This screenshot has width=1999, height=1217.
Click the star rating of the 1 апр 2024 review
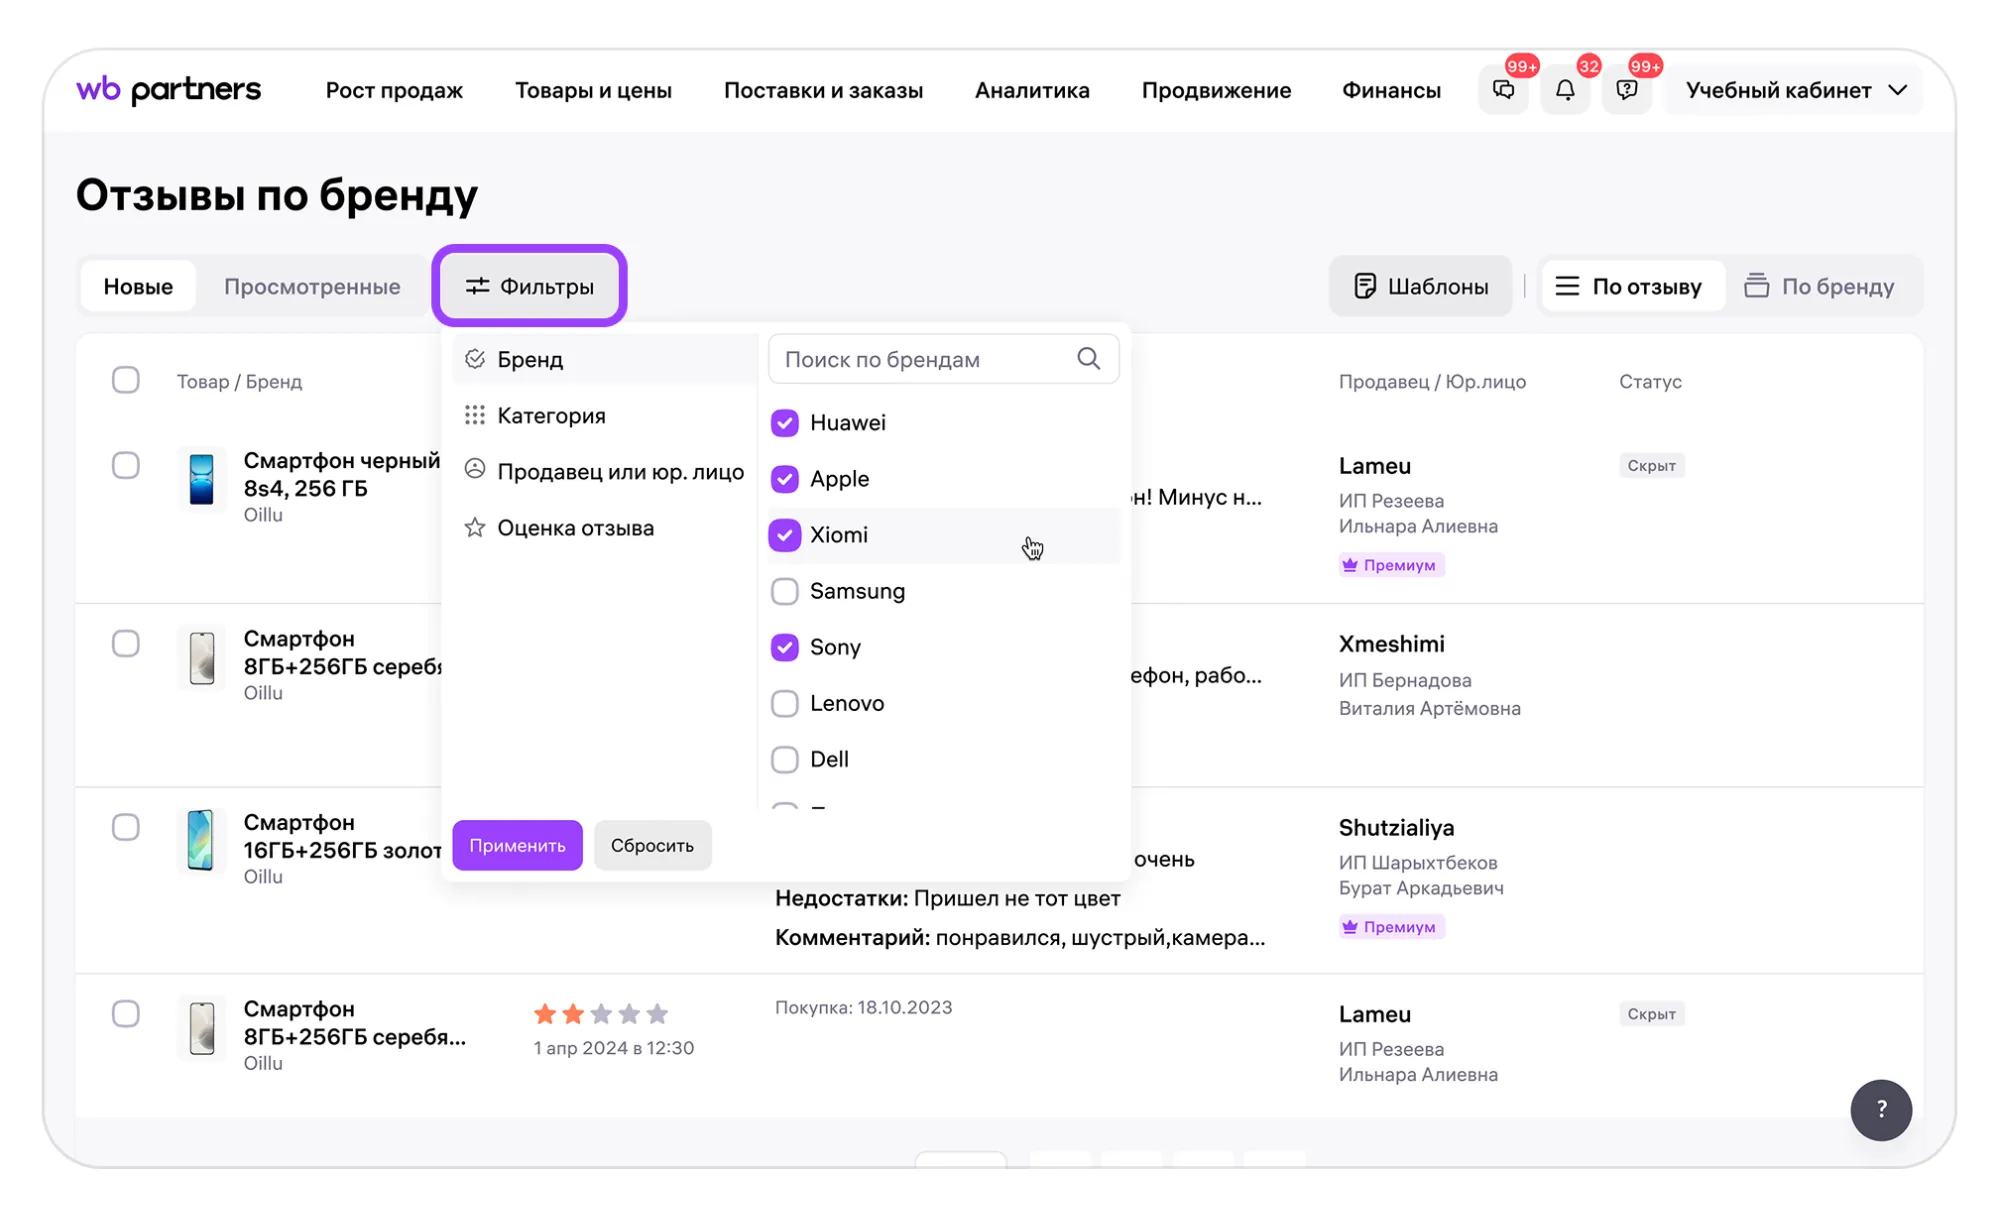(x=601, y=1014)
